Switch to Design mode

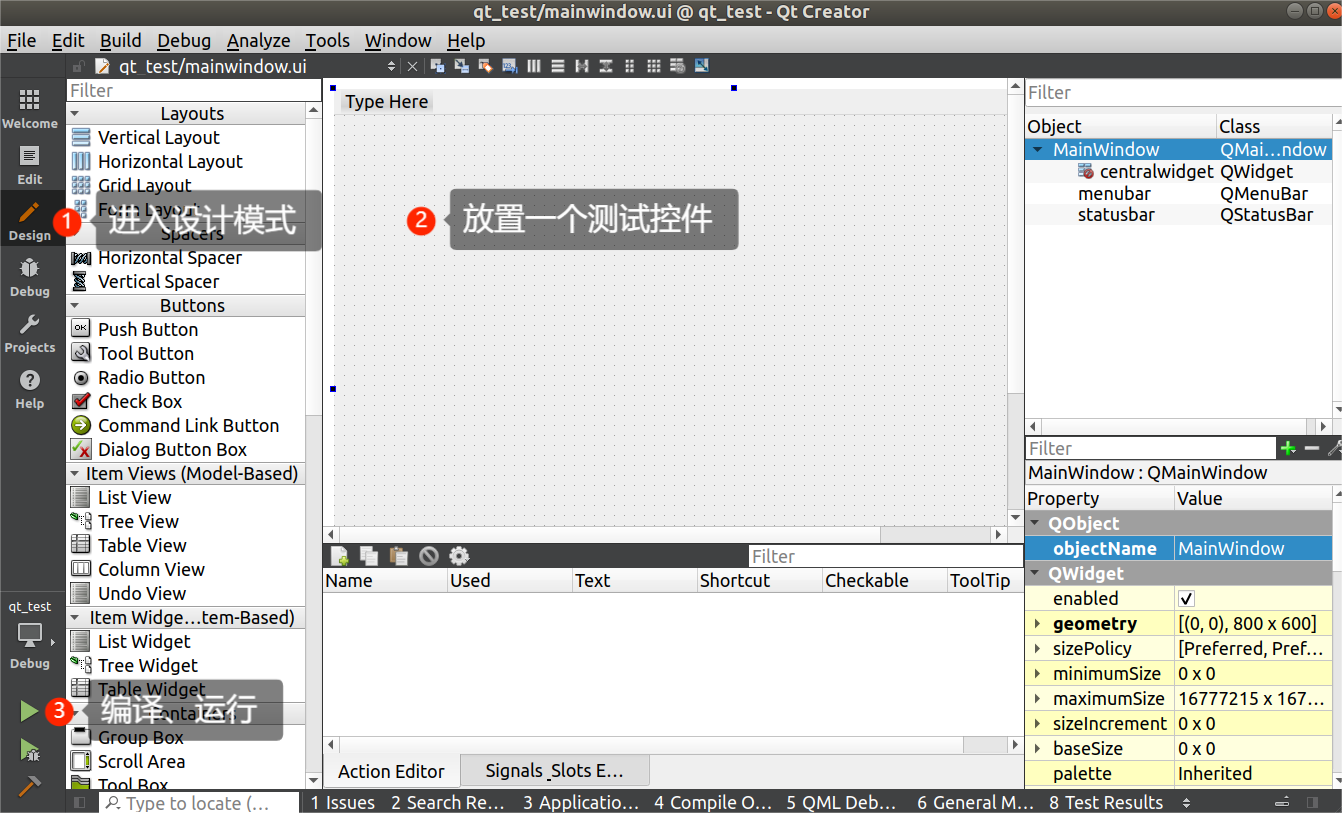(x=29, y=221)
